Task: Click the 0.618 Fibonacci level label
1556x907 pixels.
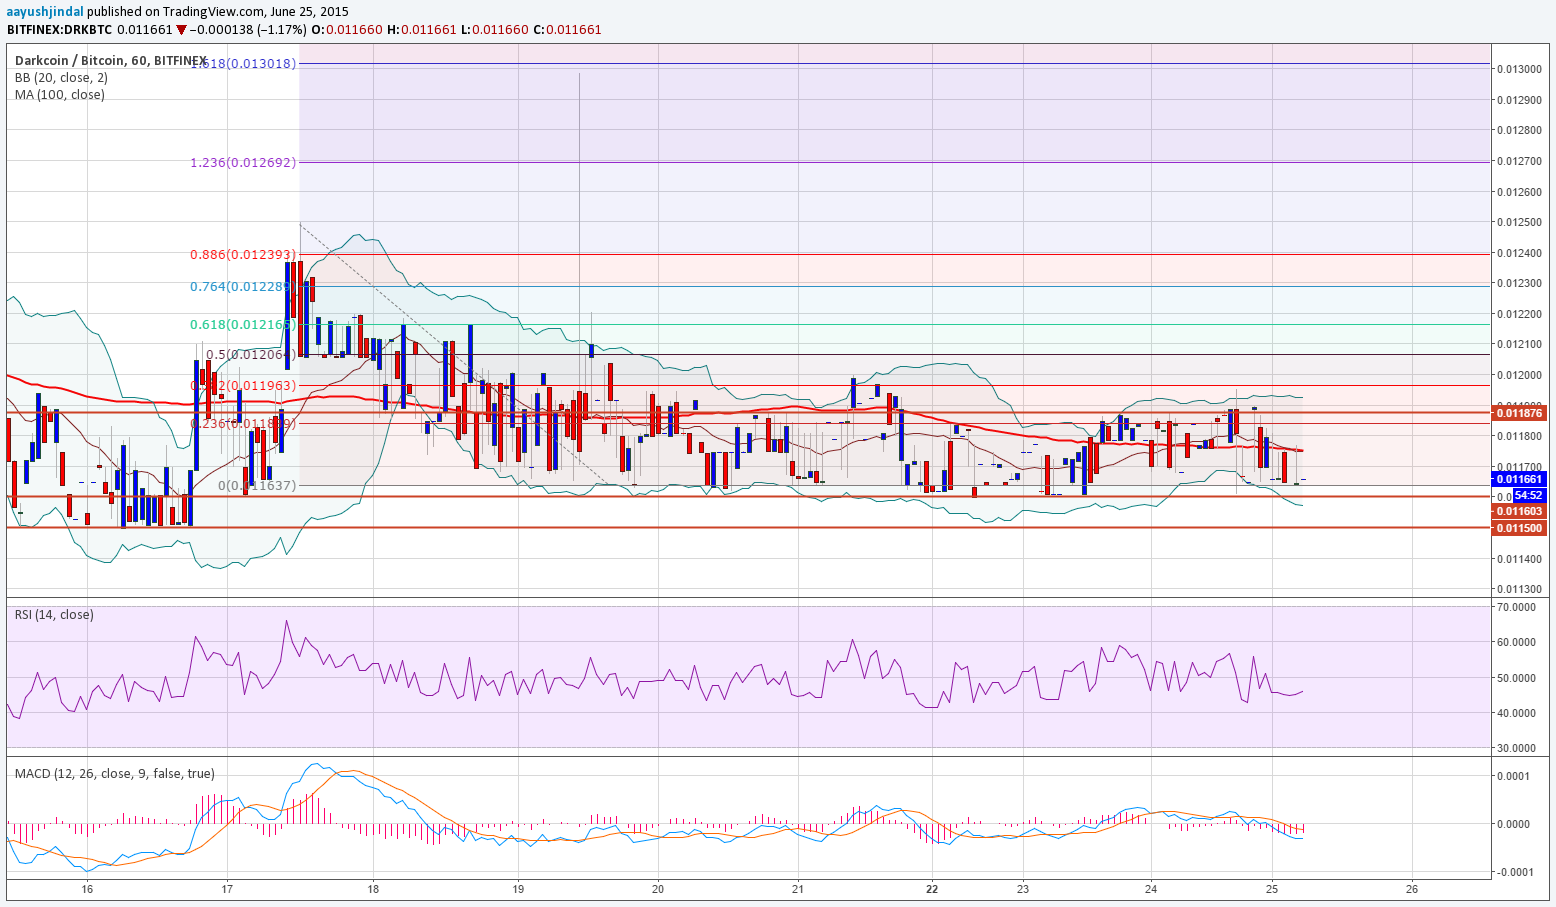Action: (x=241, y=324)
